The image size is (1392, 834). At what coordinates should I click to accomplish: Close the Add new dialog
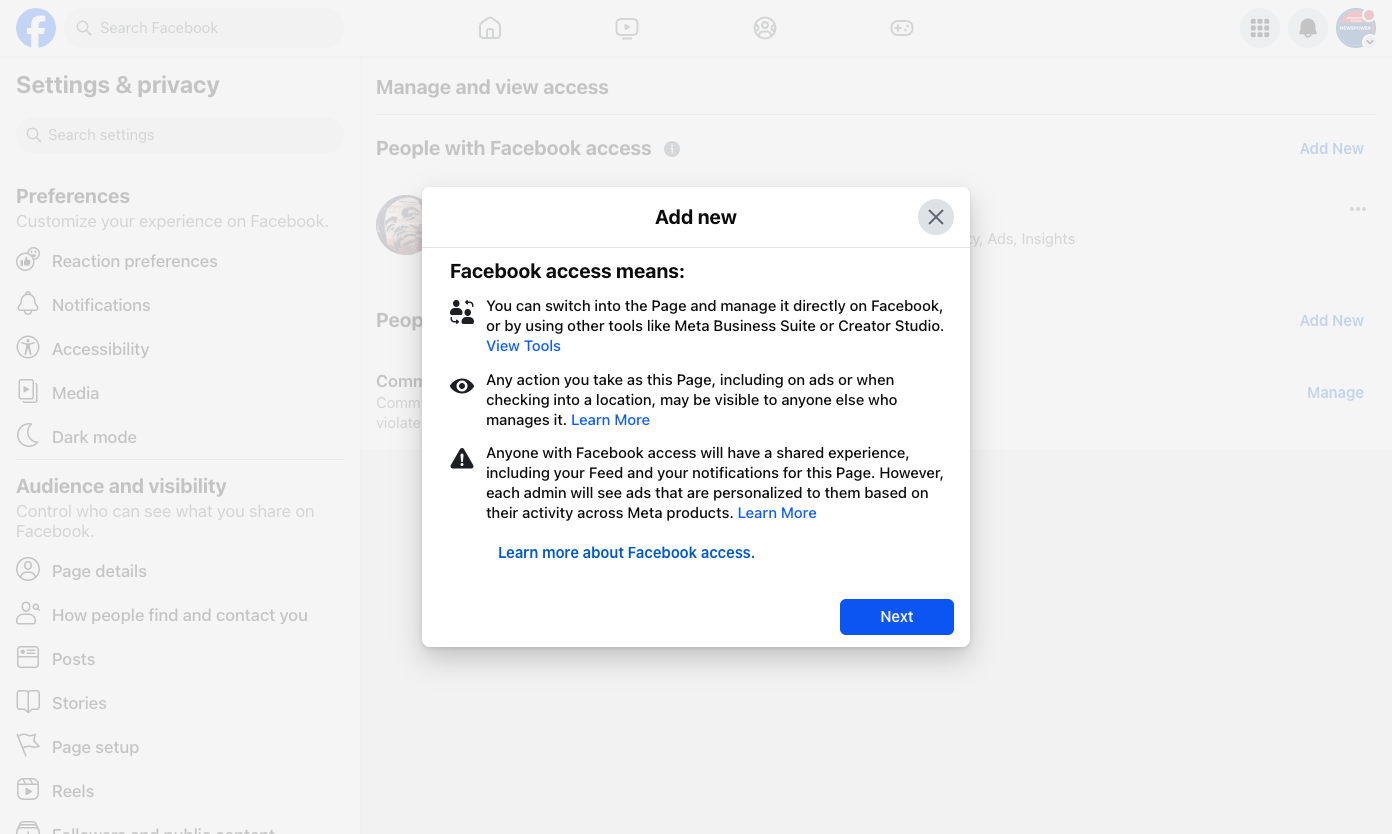[x=936, y=217]
